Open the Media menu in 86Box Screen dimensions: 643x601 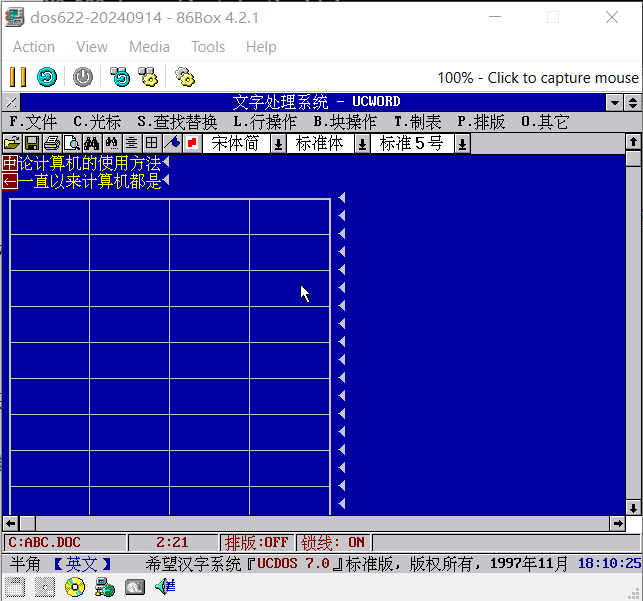(x=149, y=47)
